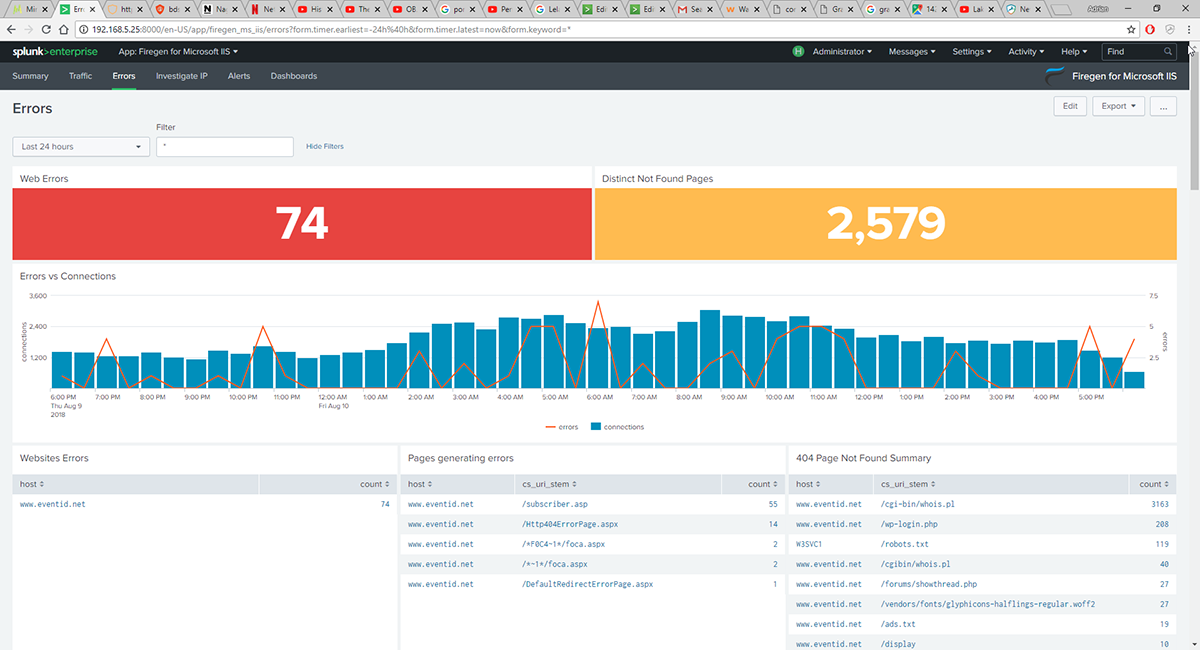The image size is (1200, 650).
Task: Bookmark this page with the star icon
Action: coord(1131,30)
